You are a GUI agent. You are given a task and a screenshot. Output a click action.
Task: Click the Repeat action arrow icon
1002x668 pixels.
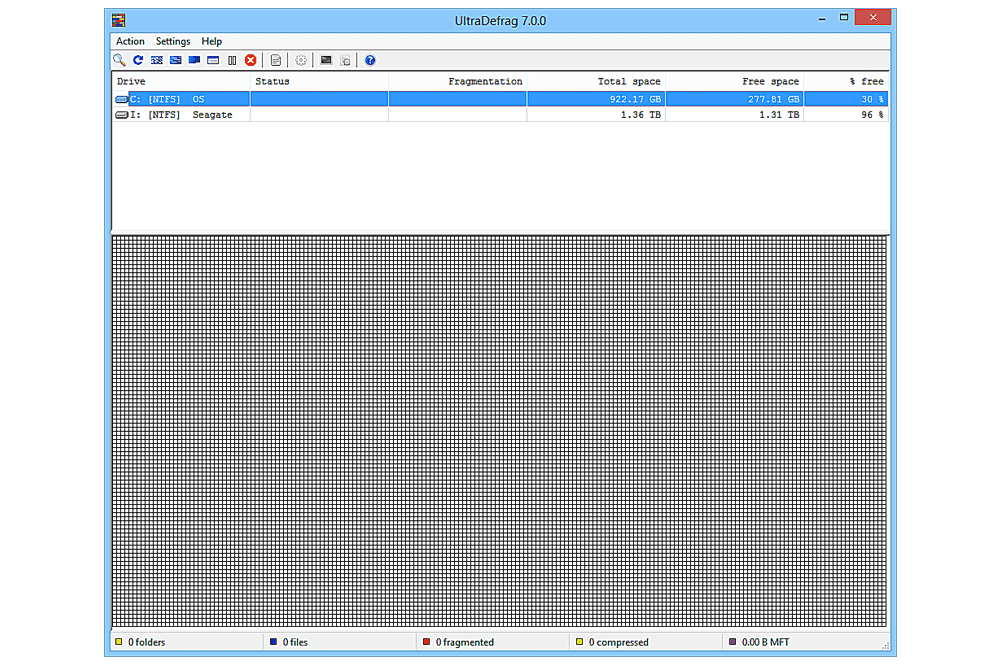pyautogui.click(x=138, y=61)
